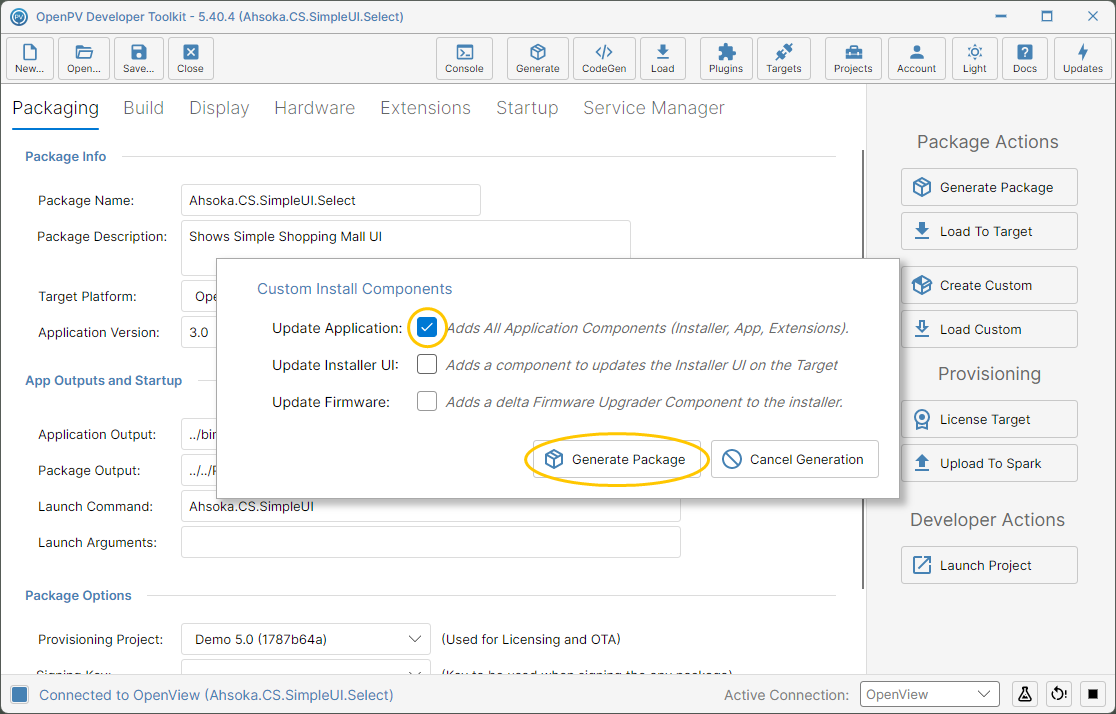Open the Service Manager tab
Image resolution: width=1116 pixels, height=714 pixels.
[654, 108]
